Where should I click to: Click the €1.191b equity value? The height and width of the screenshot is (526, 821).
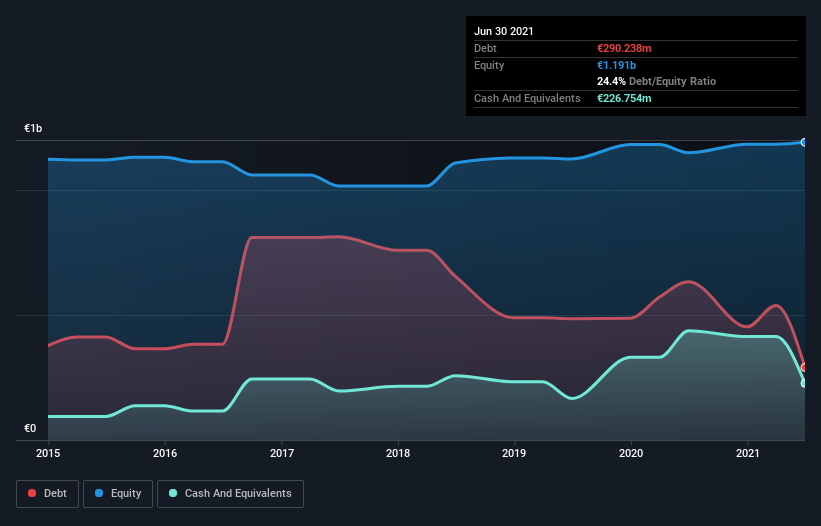click(x=616, y=65)
